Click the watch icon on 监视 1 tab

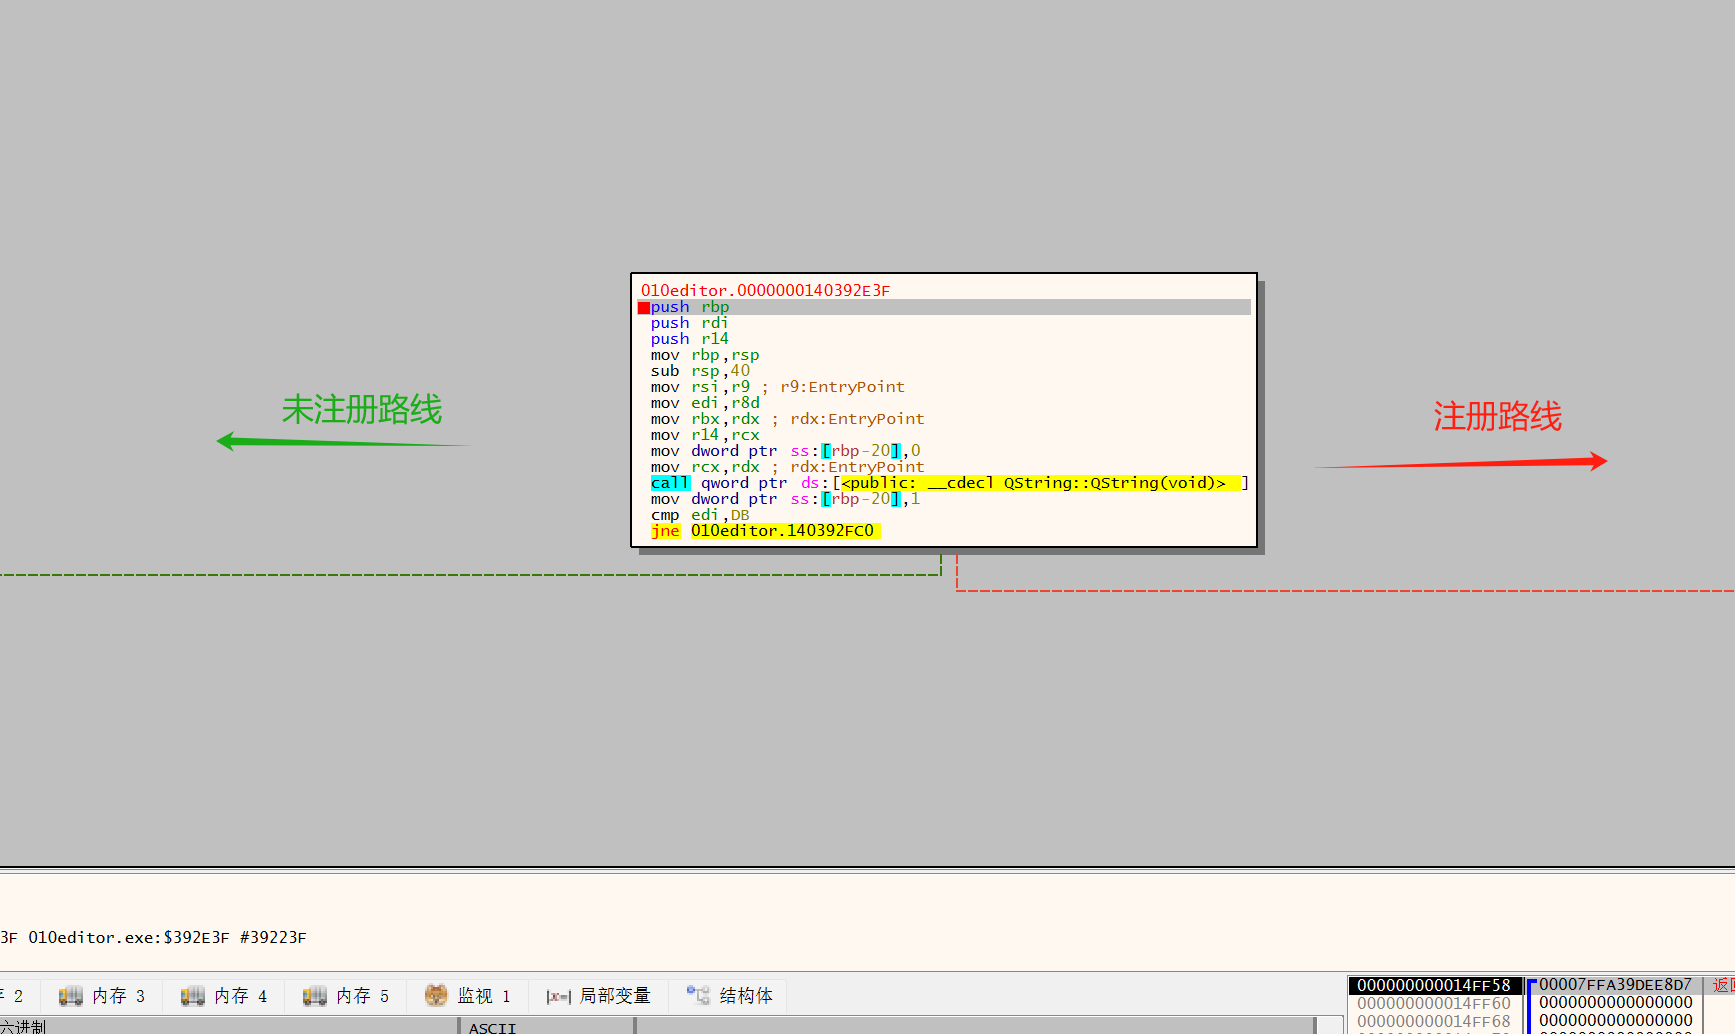[x=436, y=995]
